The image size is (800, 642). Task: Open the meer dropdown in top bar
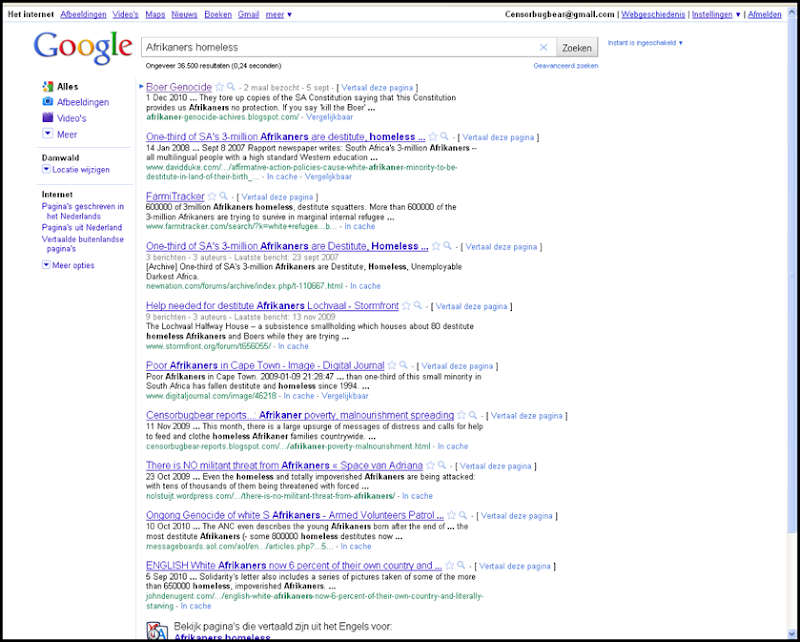click(279, 14)
